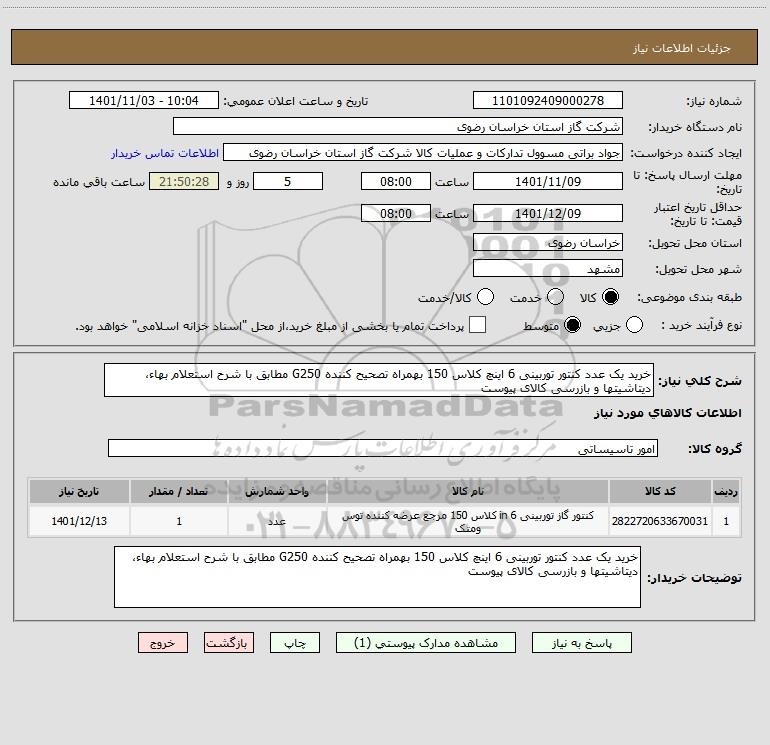Screen dimensions: 770x745
Task: Click the delivery province field خراسان رضوی
Action: point(548,243)
